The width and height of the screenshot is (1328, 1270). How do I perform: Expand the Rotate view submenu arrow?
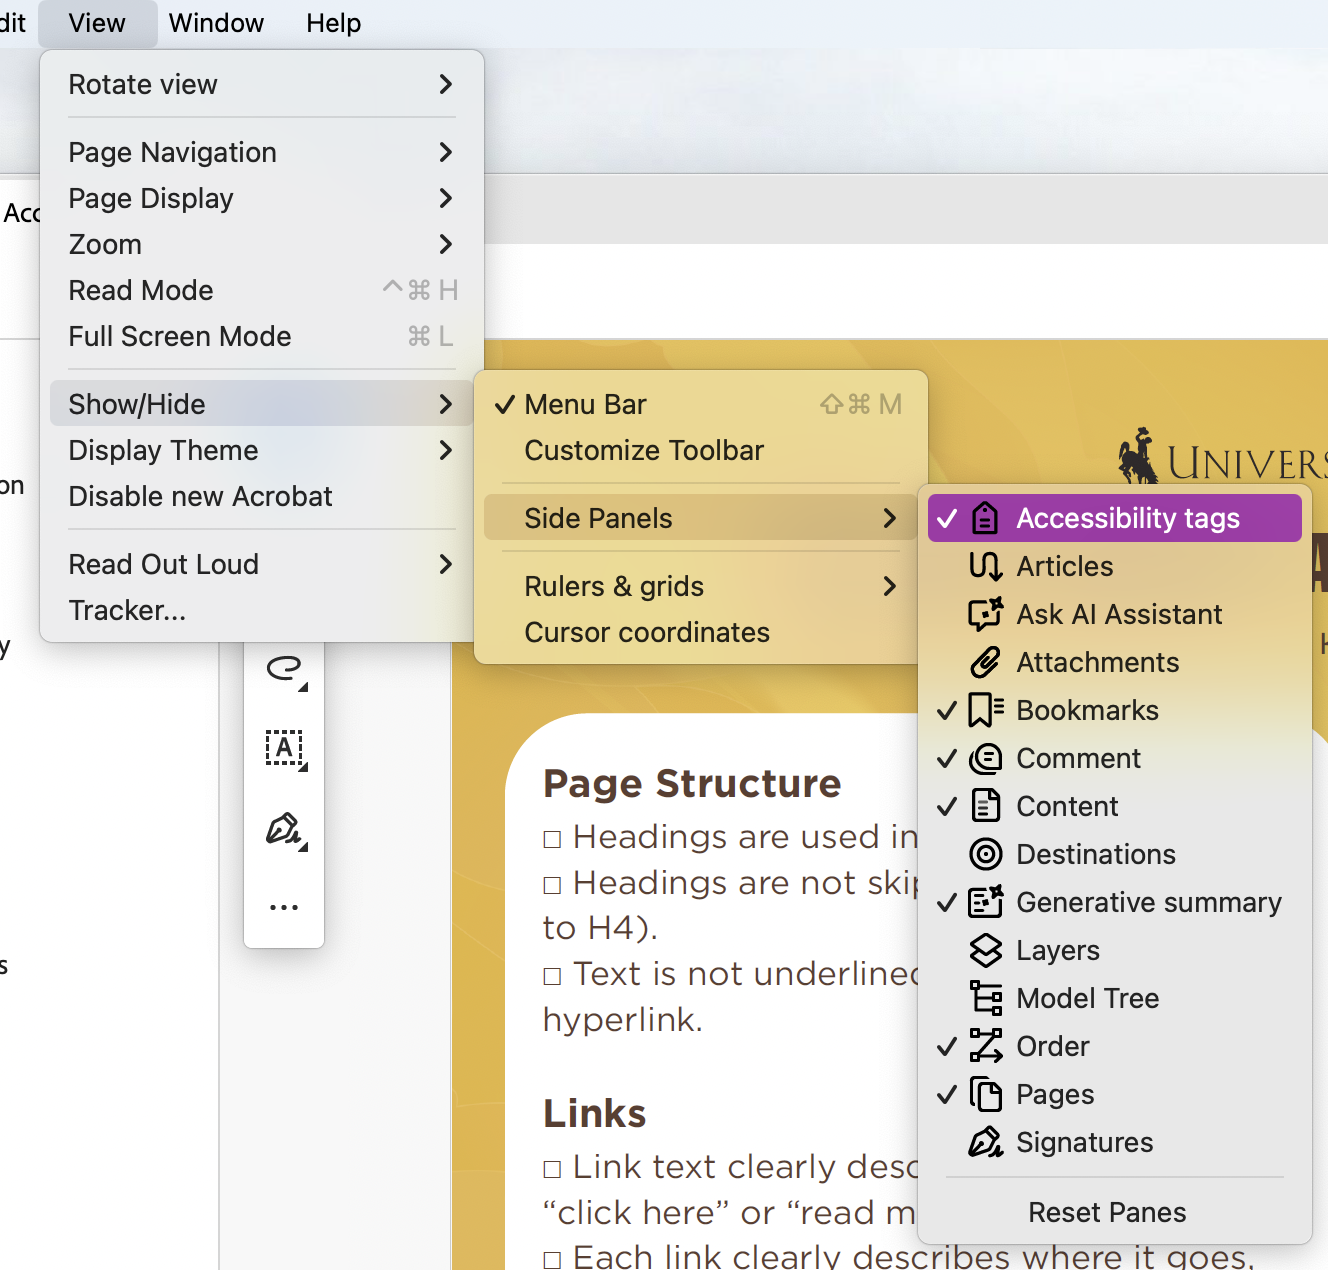coord(446,84)
